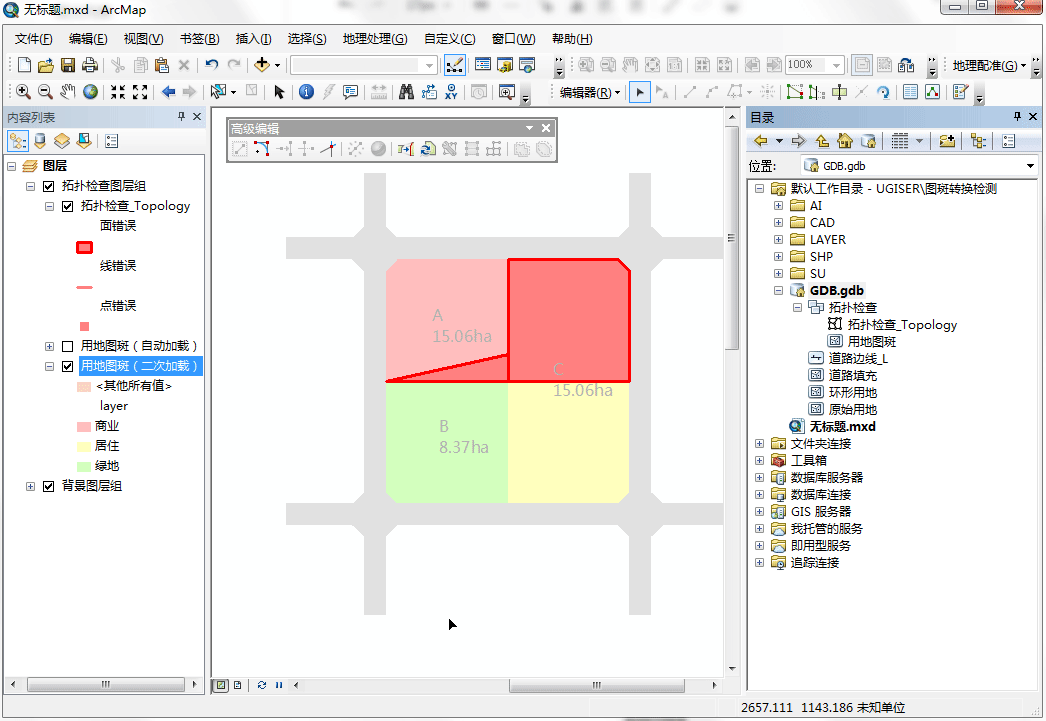Viewport: 1046px width, 721px height.
Task: Open the attribute table icon on Editor toolbar
Action: pyautogui.click(x=911, y=92)
